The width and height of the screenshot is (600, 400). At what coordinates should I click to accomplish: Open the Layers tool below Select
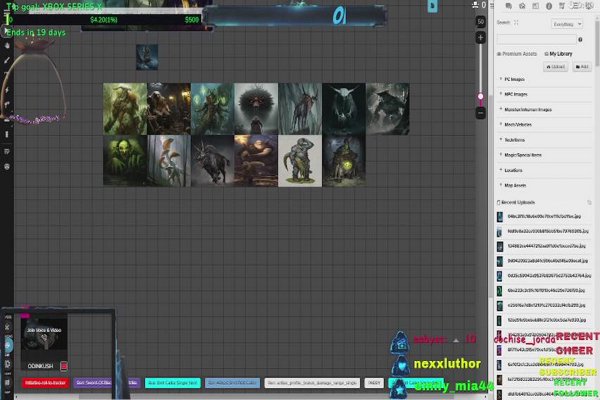tap(7, 46)
